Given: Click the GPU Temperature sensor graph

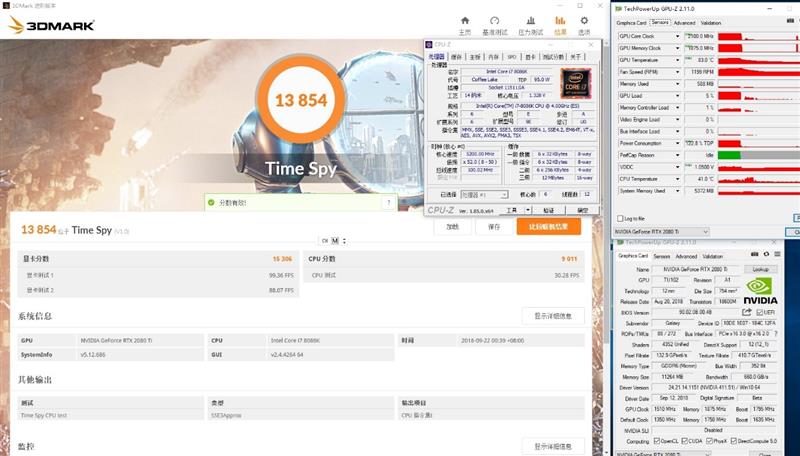Looking at the screenshot, I should 759,60.
